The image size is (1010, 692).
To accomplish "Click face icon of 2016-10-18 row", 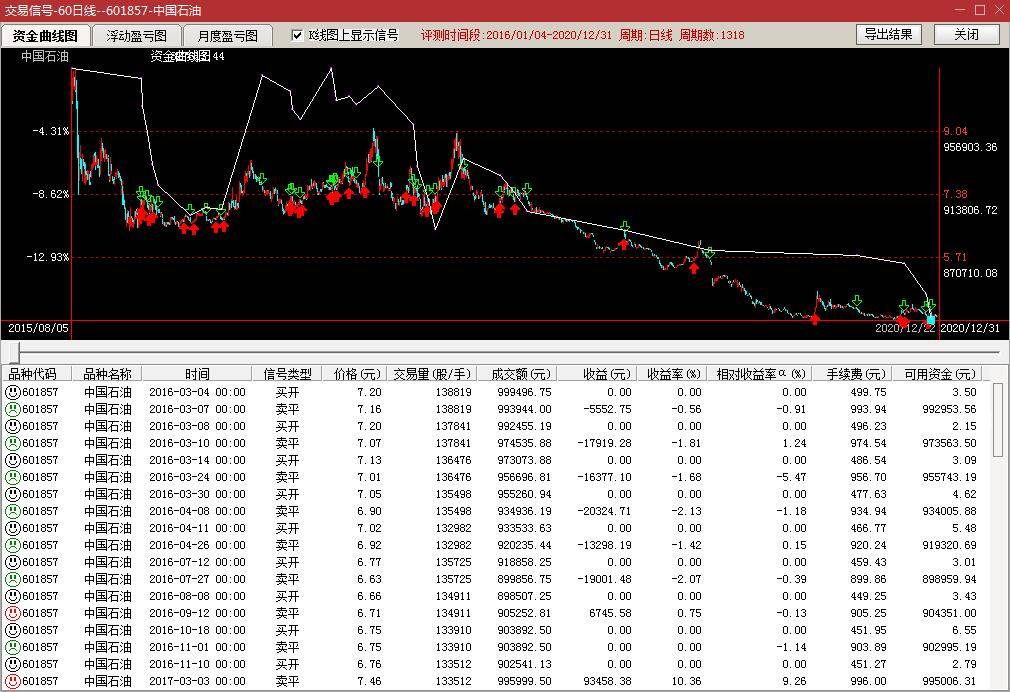I will 13,630.
